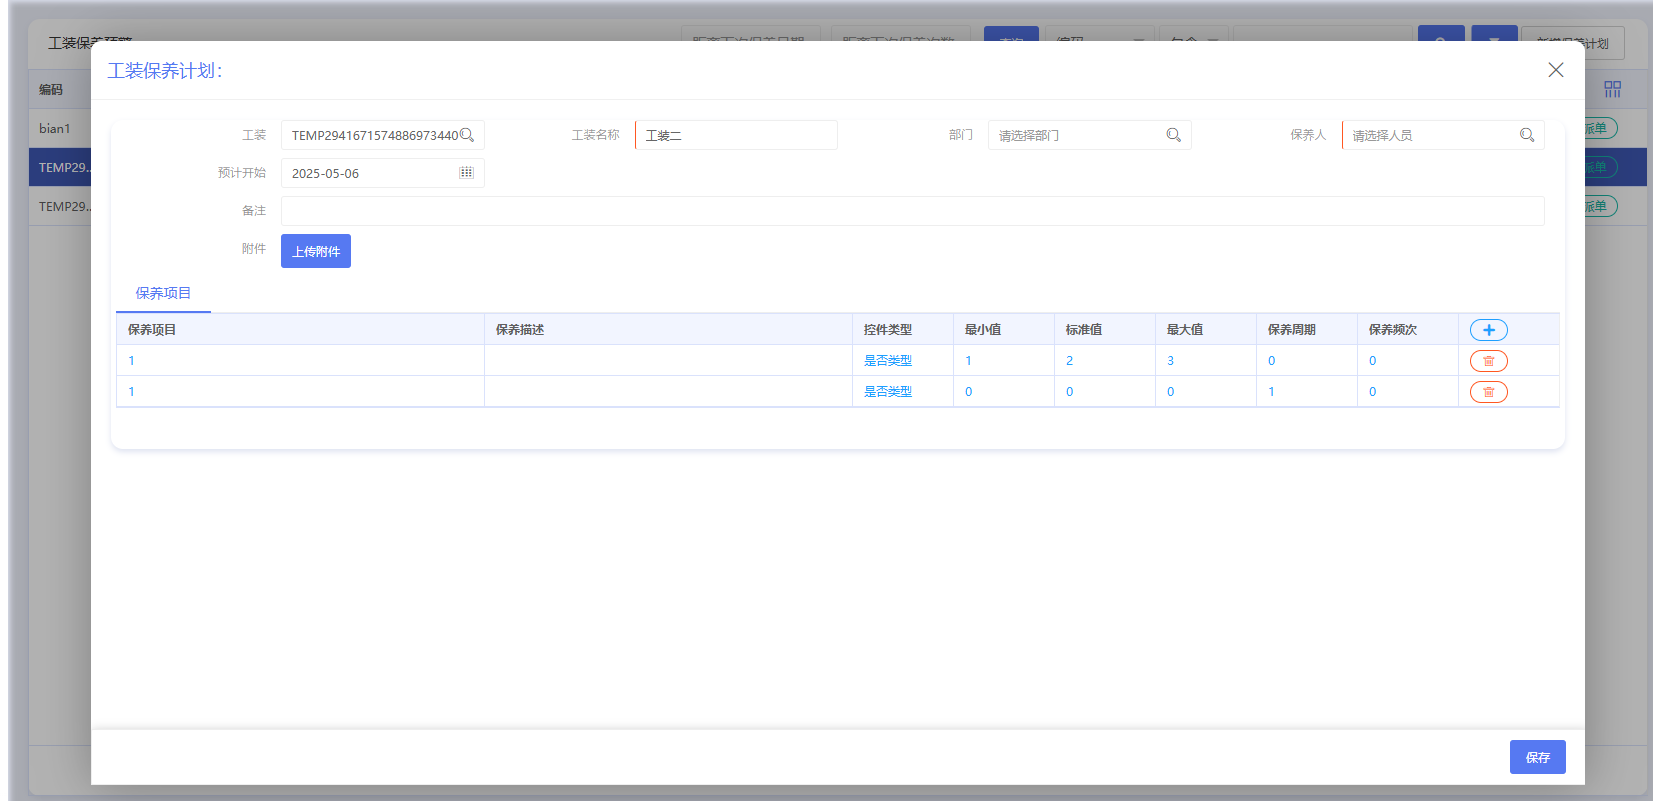Add new maintenance item with plus icon
This screenshot has width=1653, height=801.
pos(1488,330)
